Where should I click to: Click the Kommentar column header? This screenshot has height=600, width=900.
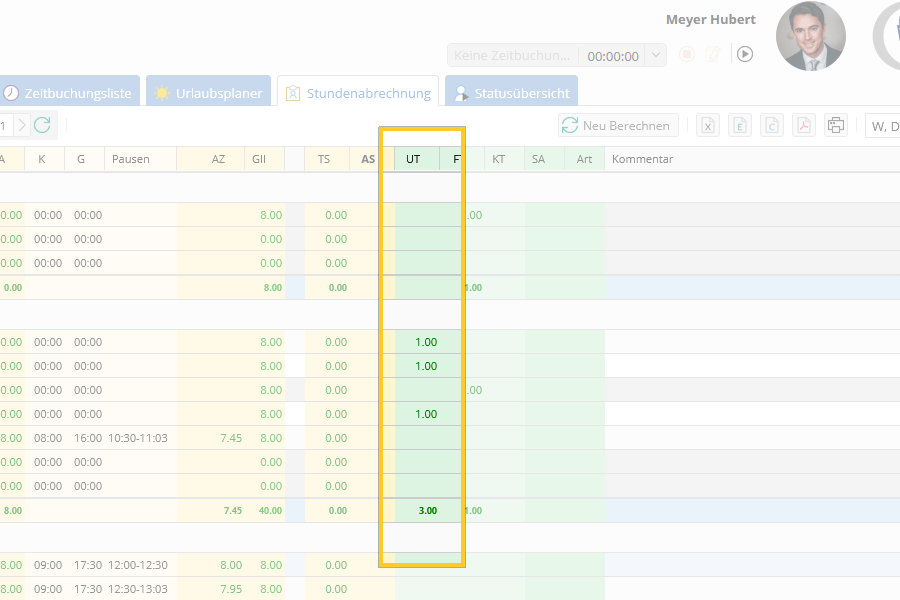coord(642,159)
